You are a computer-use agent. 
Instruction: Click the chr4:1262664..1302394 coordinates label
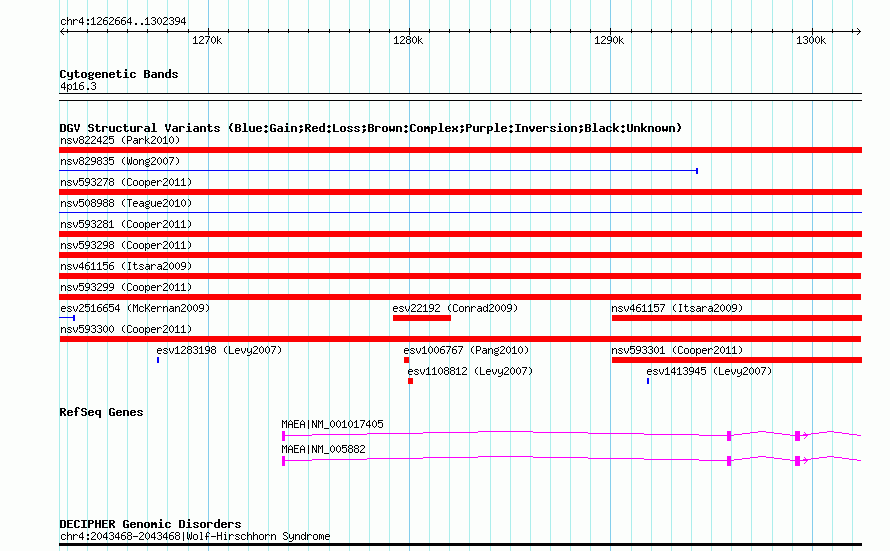[123, 21]
